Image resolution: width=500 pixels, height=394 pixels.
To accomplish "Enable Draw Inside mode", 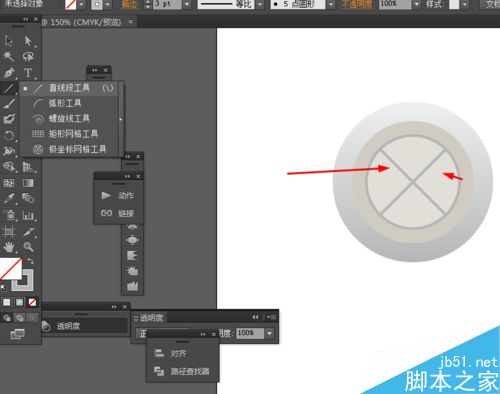I will tap(32, 318).
